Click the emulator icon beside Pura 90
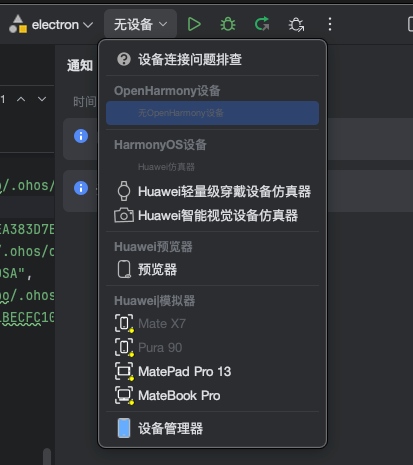The image size is (413, 465). [x=124, y=347]
